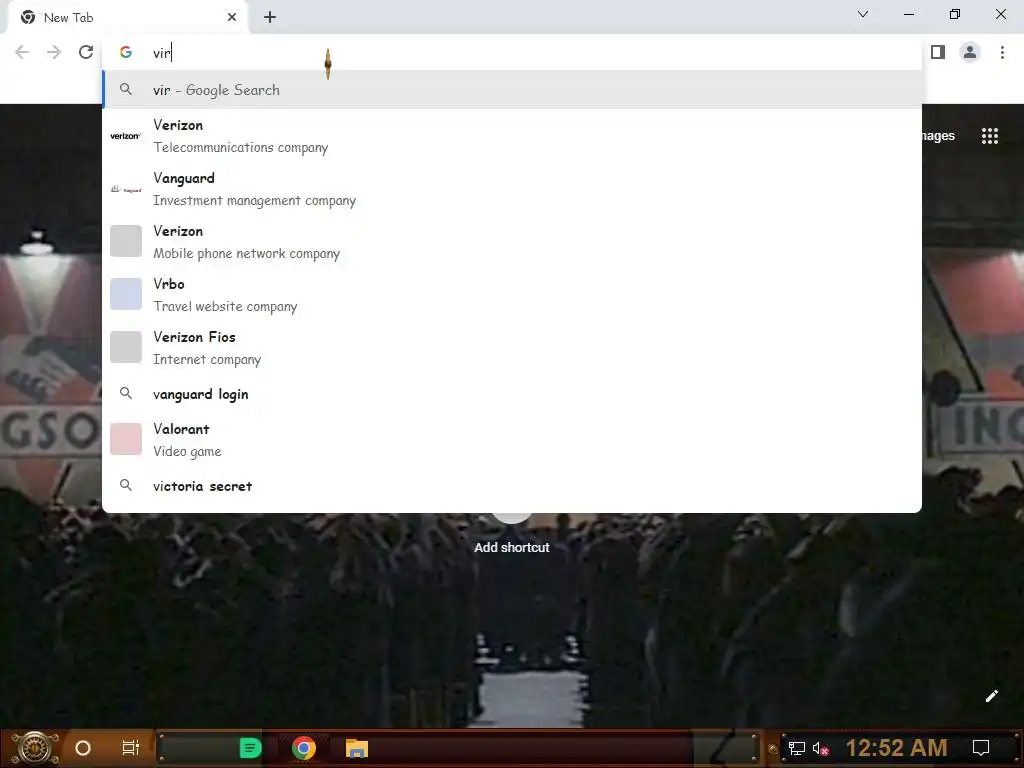Open the profile avatar button
Screen dimensions: 1024x768
970,52
